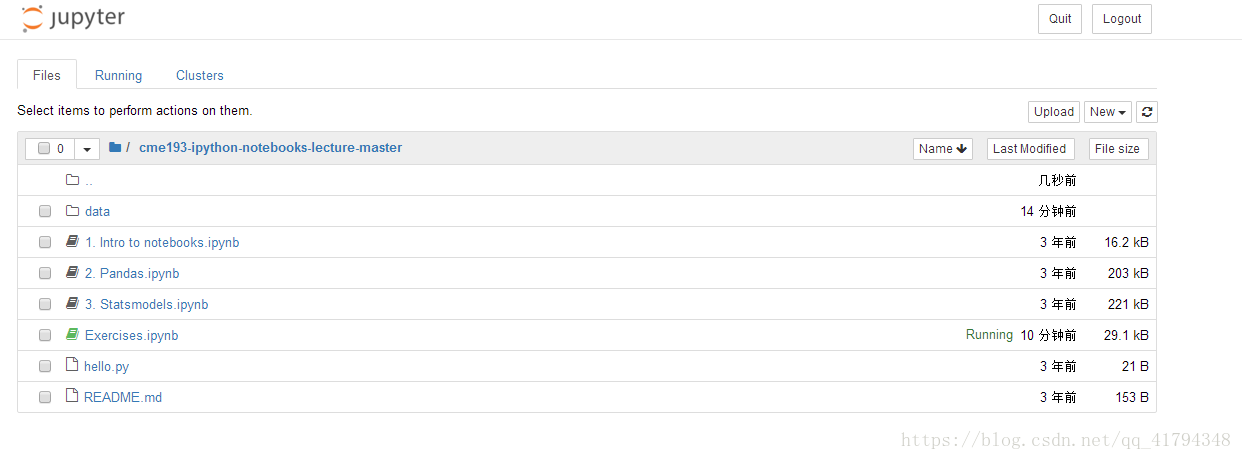Open the New dropdown menu
1242x460 pixels.
pos(1108,112)
